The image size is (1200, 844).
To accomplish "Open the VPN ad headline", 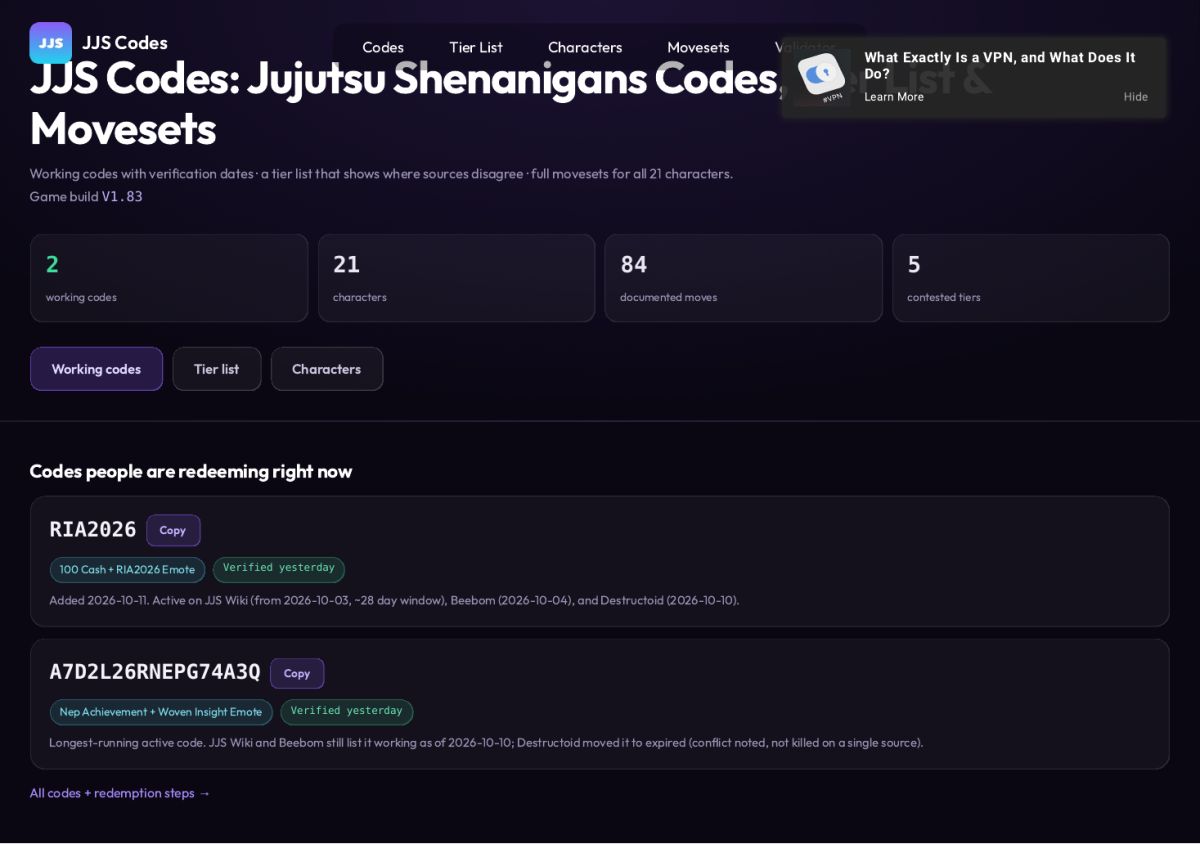I will pos(1000,66).
